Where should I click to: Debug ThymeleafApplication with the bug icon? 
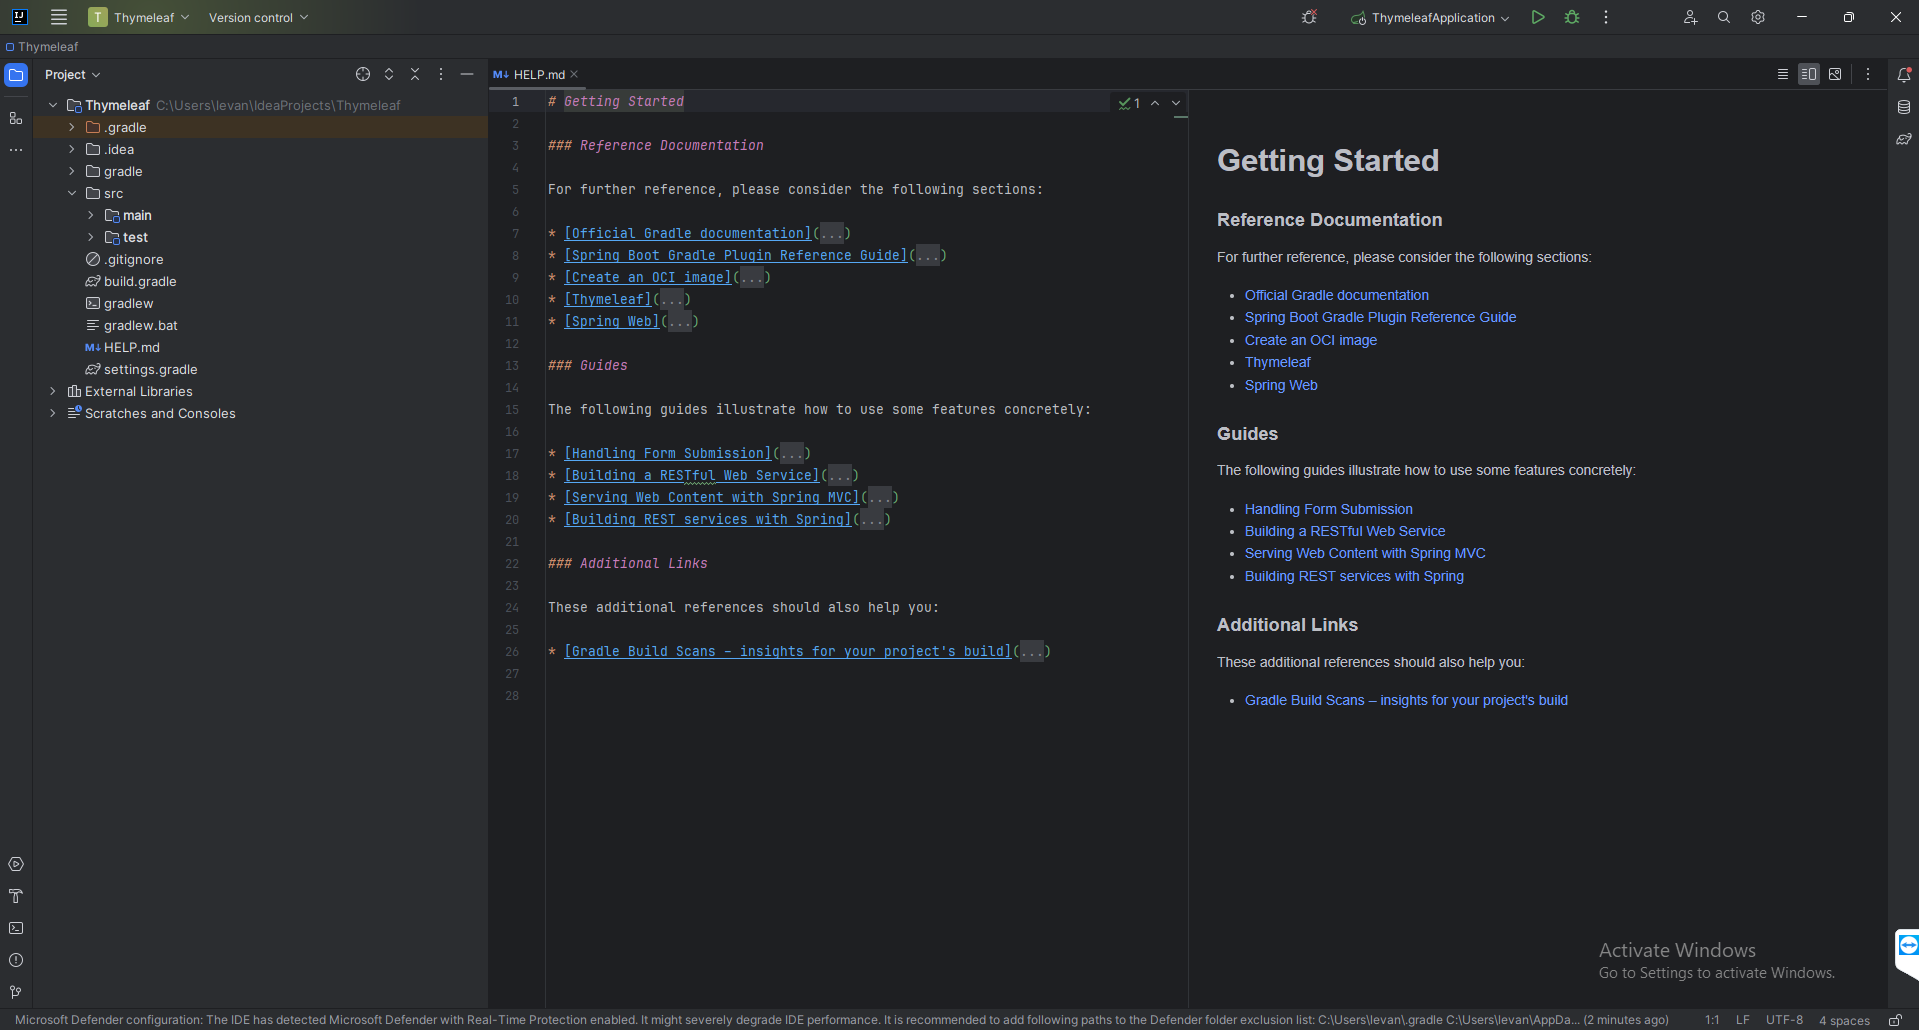(x=1572, y=17)
